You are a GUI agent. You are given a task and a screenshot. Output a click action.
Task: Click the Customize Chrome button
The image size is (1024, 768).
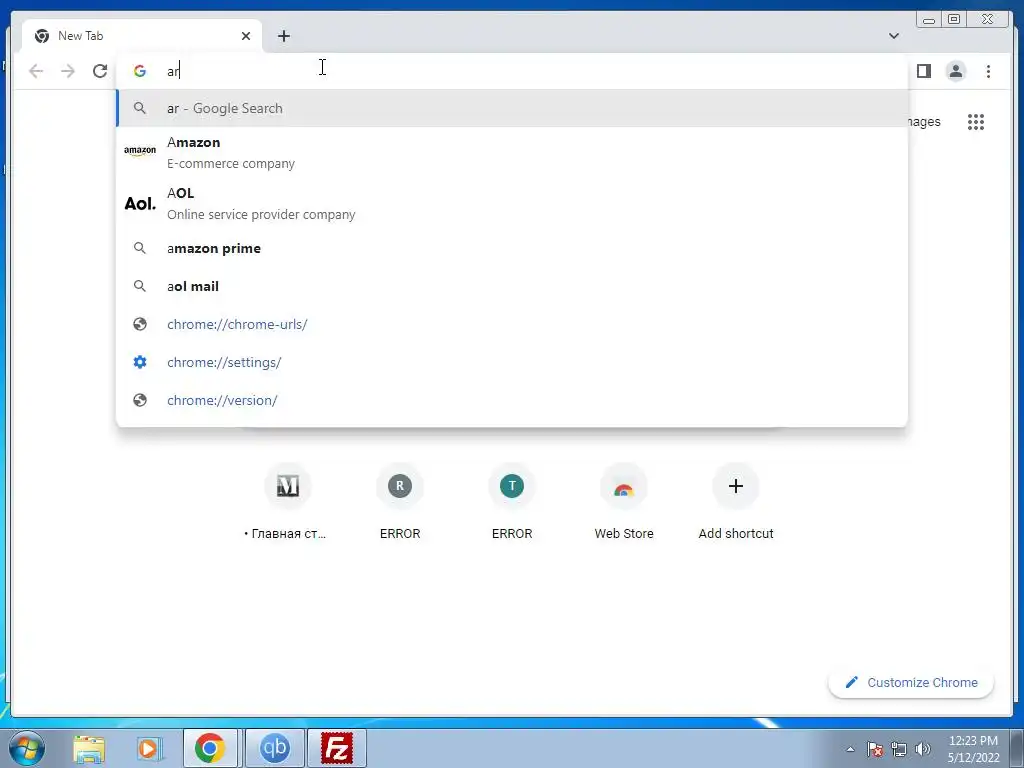(x=911, y=682)
